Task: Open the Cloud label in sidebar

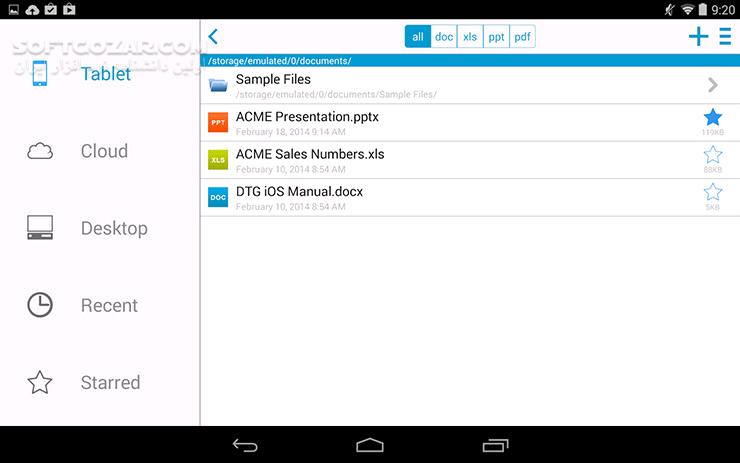Action: [104, 151]
